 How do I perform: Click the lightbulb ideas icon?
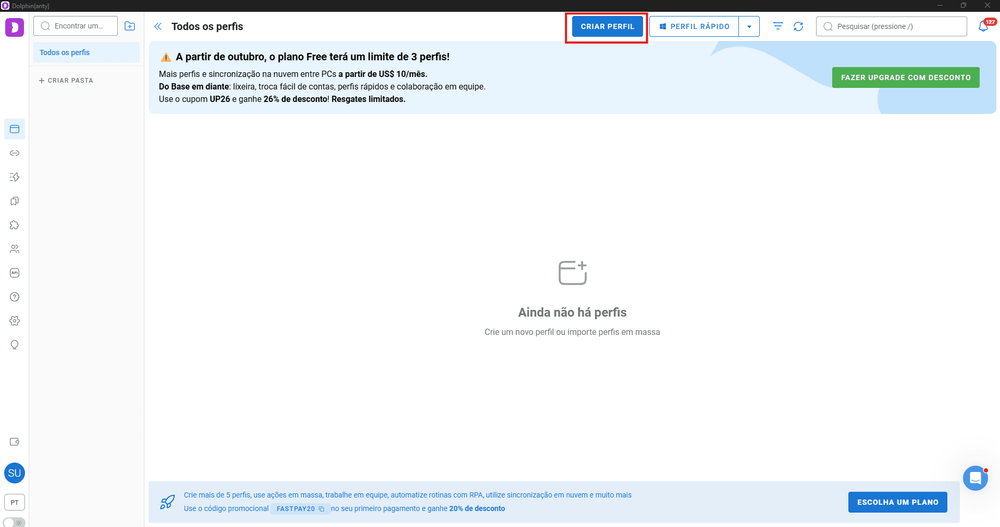pyautogui.click(x=15, y=345)
